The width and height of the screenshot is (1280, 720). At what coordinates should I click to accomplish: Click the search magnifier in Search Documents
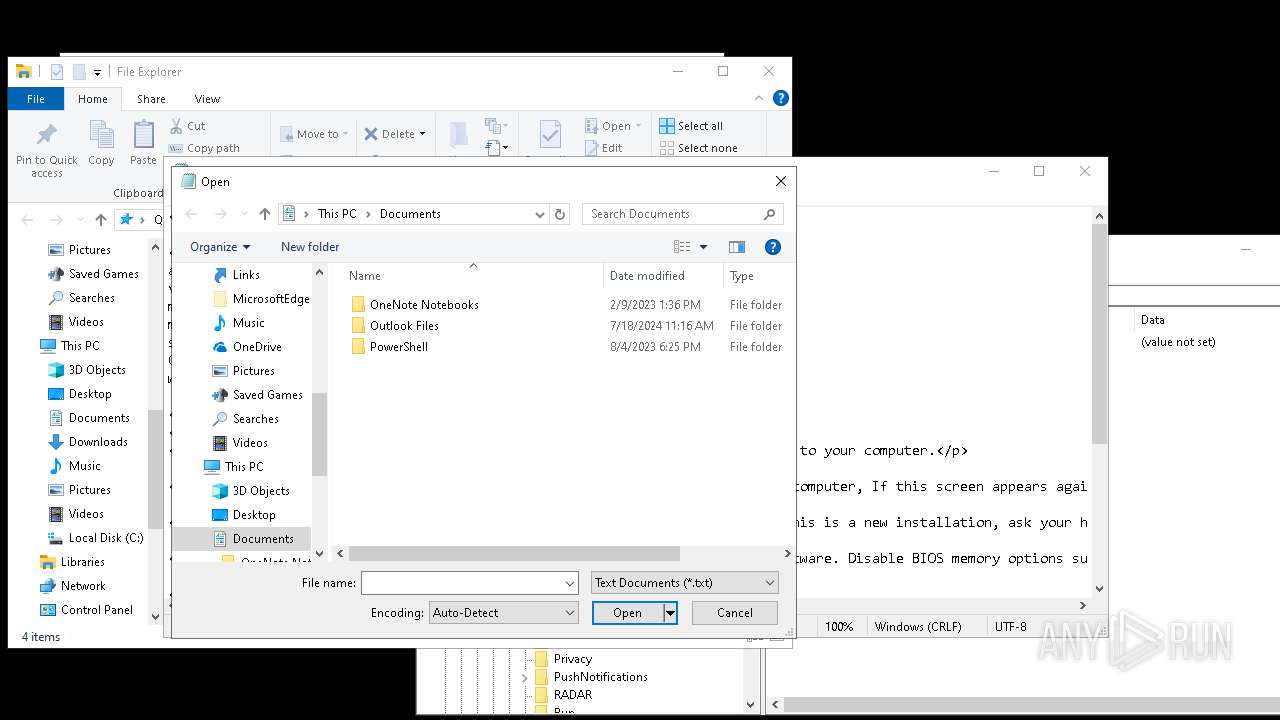tap(769, 214)
